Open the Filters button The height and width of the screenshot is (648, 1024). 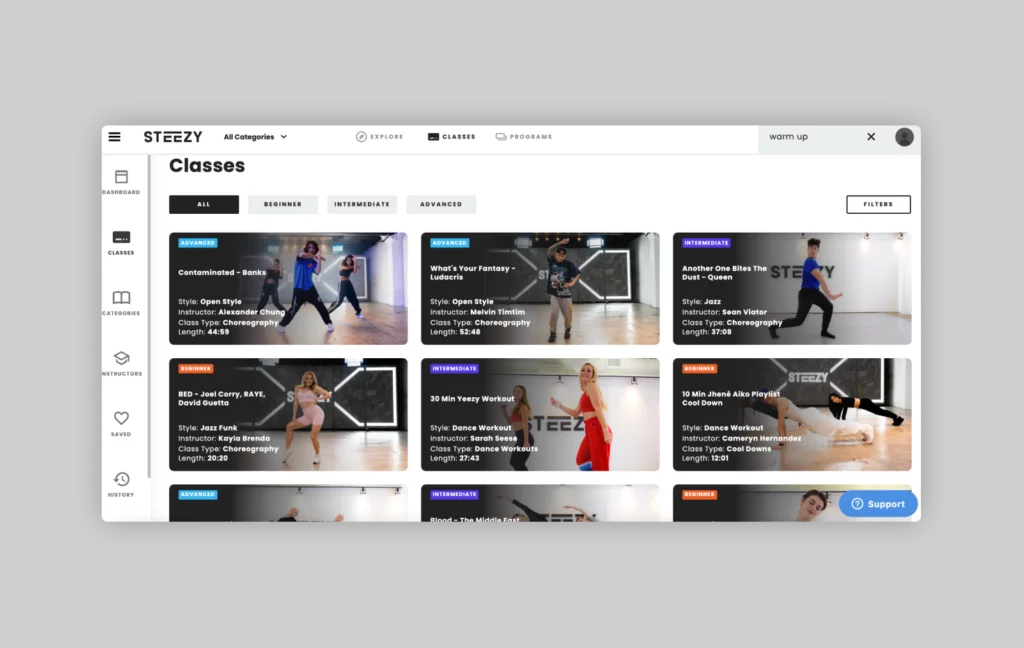(x=878, y=204)
